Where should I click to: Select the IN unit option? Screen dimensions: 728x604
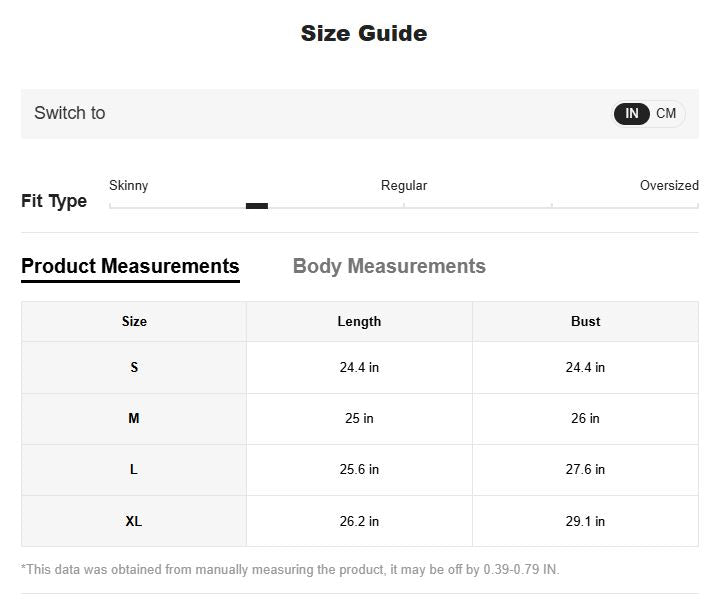(632, 113)
